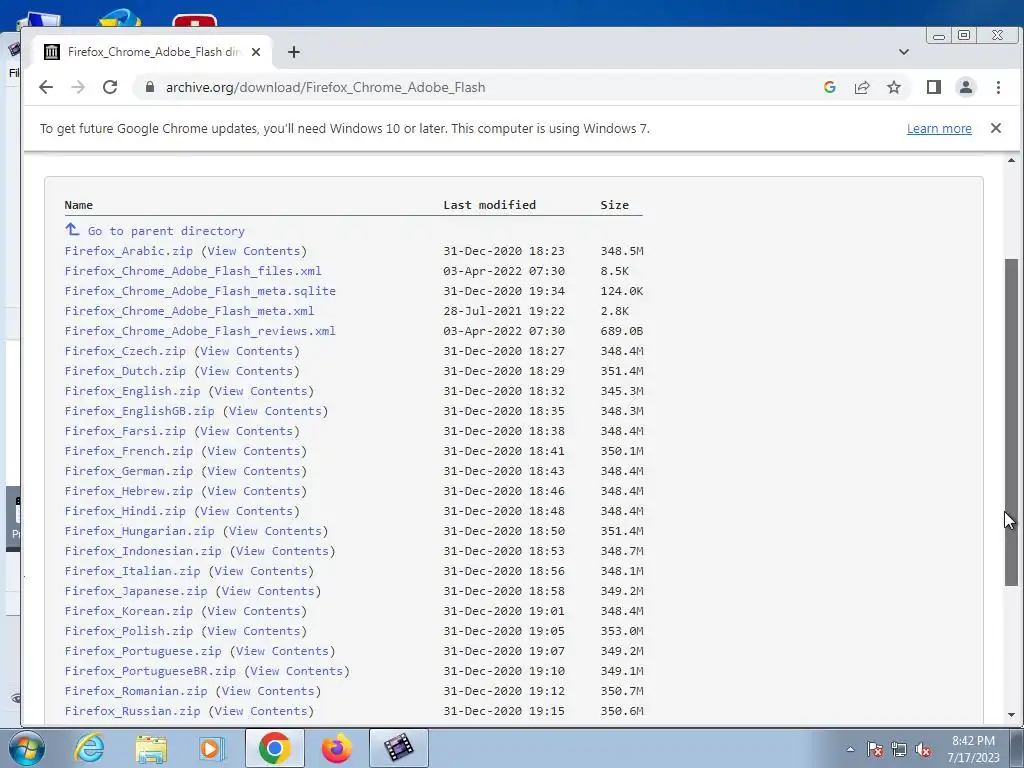Image resolution: width=1024 pixels, height=768 pixels.
Task: Click the up-arrow parent directory icon
Action: (72, 230)
